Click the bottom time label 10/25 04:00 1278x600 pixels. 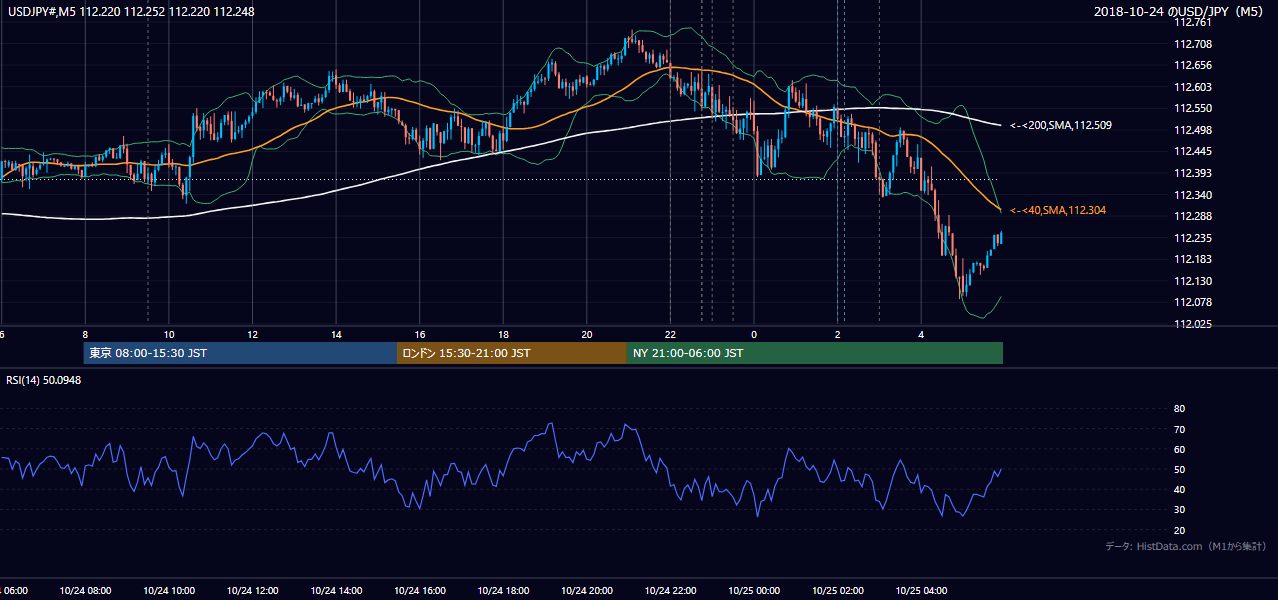click(x=921, y=591)
